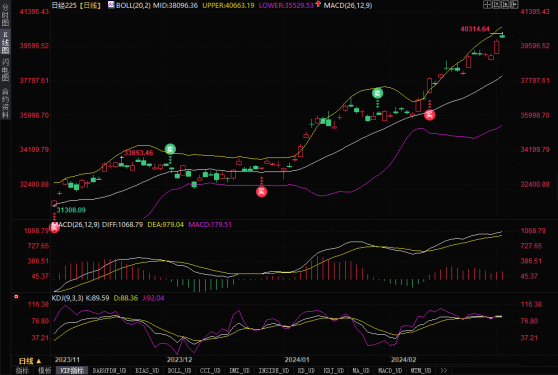Click the DEA:979.04 value
Image resolution: width=558 pixels, height=375 pixels.
[165, 225]
